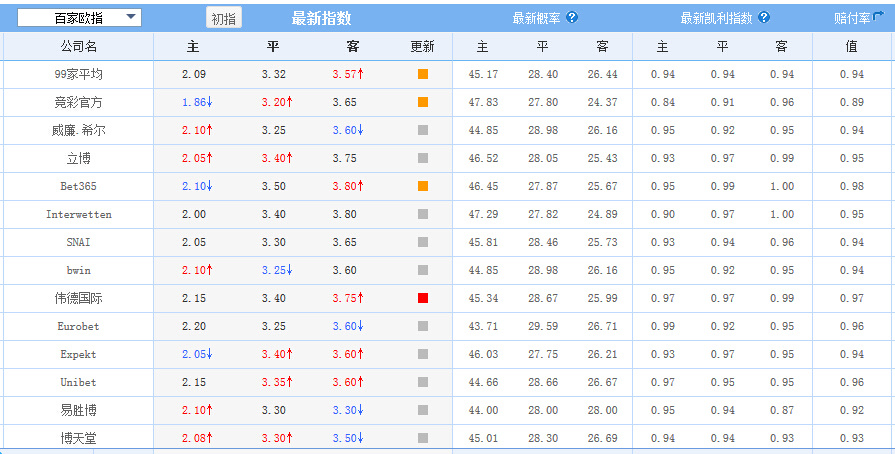Click the help icon next to 最新概率
Viewport: 895px width, 454px height.
(572, 17)
